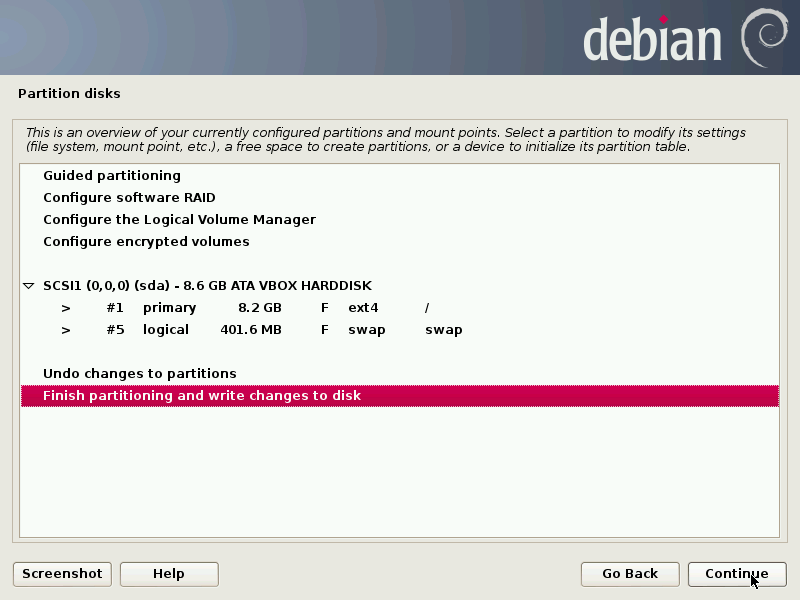Click the Screenshot button

62,574
